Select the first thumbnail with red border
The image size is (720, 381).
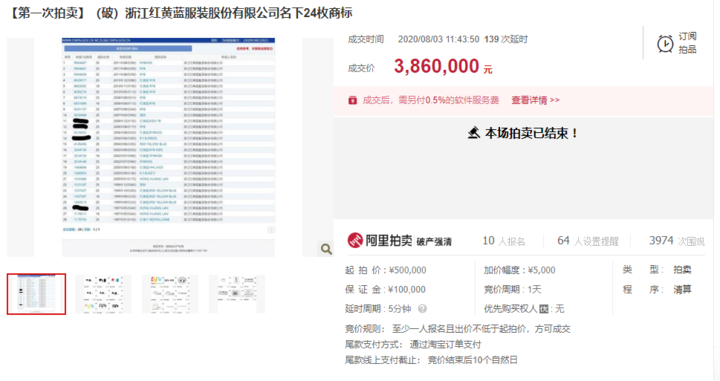(x=36, y=294)
